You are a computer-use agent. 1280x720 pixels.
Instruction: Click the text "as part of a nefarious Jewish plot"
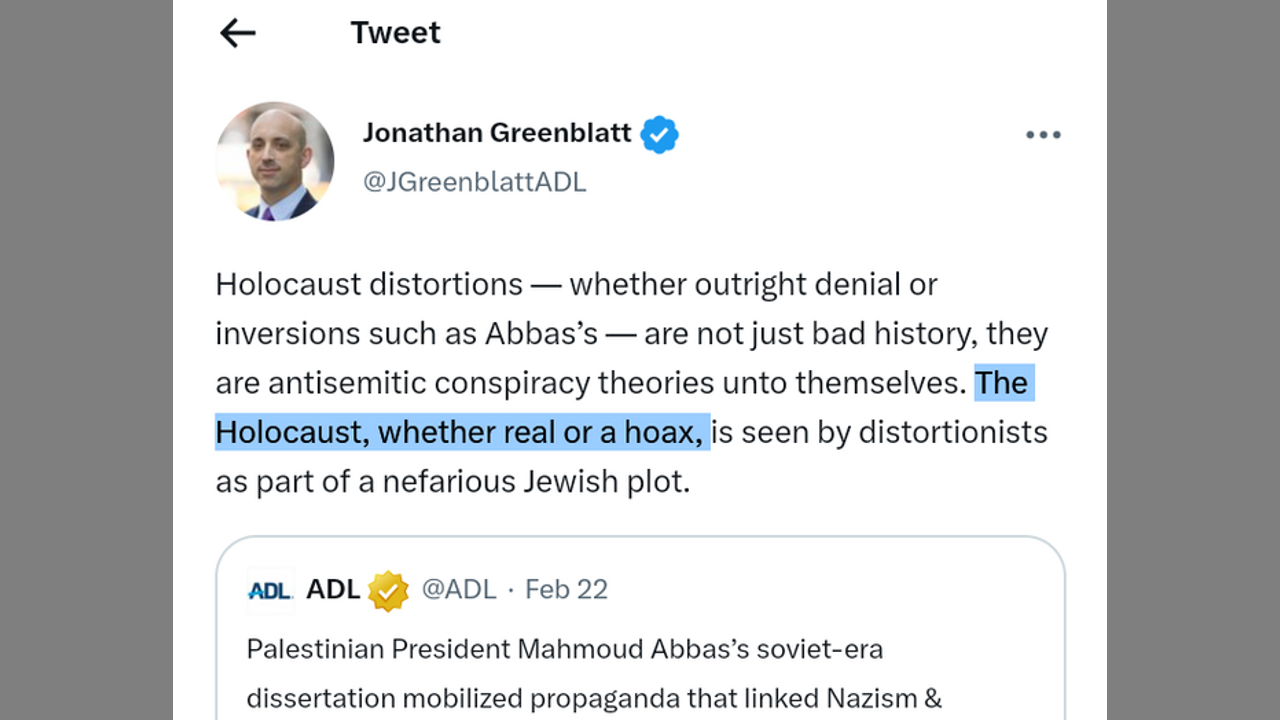pyautogui.click(x=452, y=481)
